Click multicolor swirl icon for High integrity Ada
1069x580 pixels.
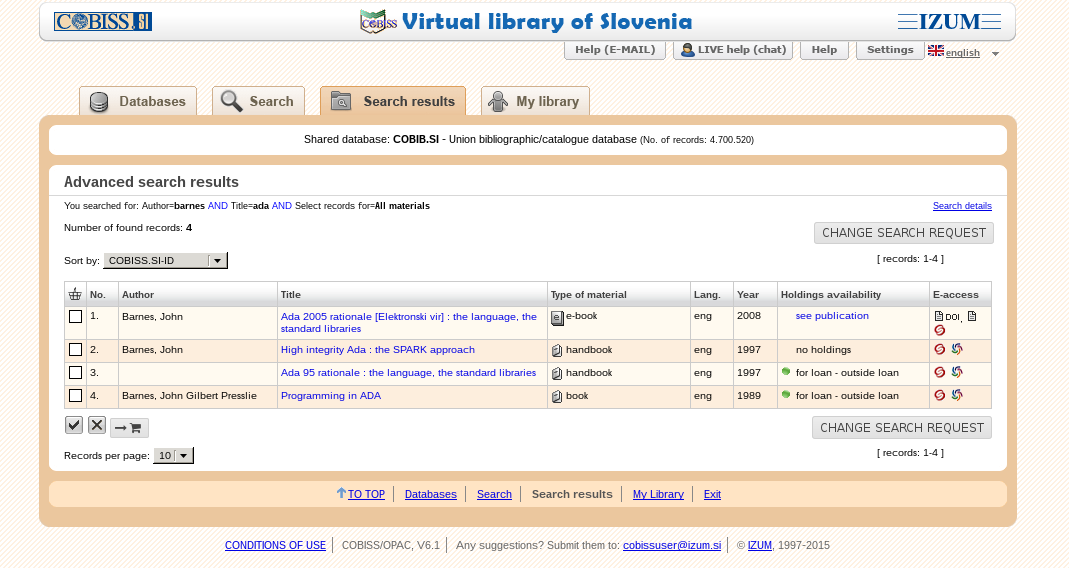[957, 349]
